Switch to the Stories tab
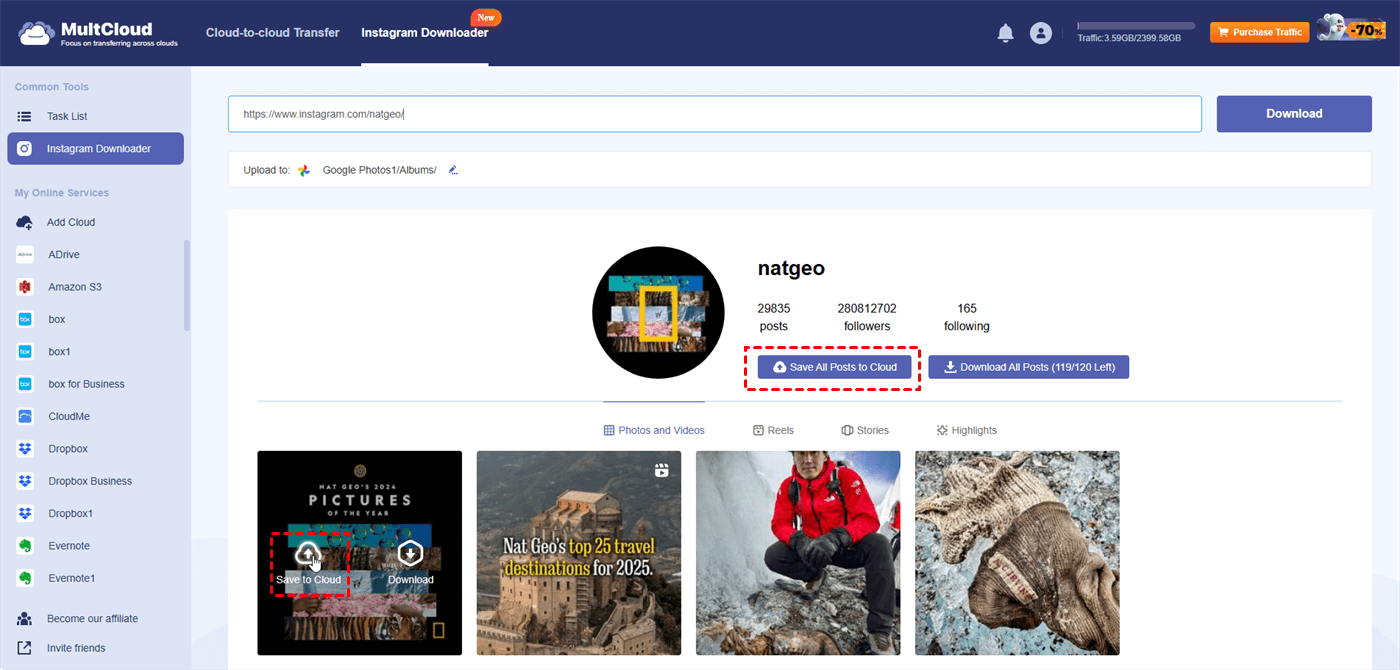Viewport: 1400px width, 670px height. [865, 430]
